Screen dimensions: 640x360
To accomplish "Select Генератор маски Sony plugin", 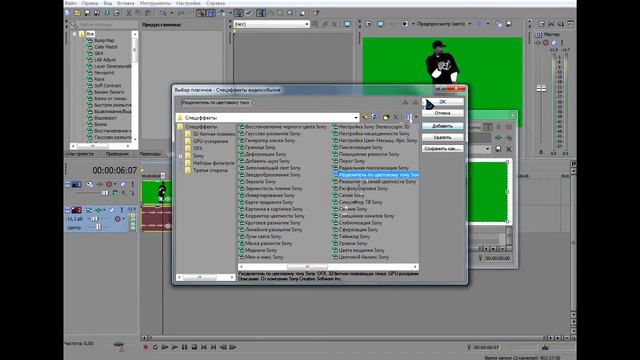I will click(270, 140).
